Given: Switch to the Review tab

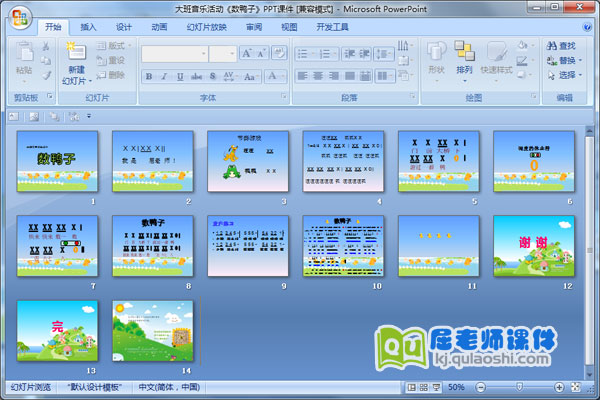Looking at the screenshot, I should pyautogui.click(x=254, y=27).
